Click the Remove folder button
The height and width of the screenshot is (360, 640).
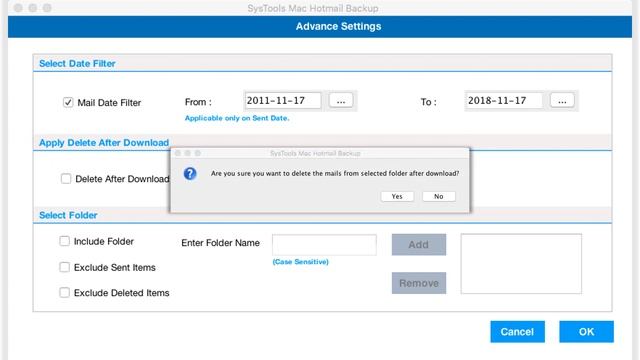(419, 283)
